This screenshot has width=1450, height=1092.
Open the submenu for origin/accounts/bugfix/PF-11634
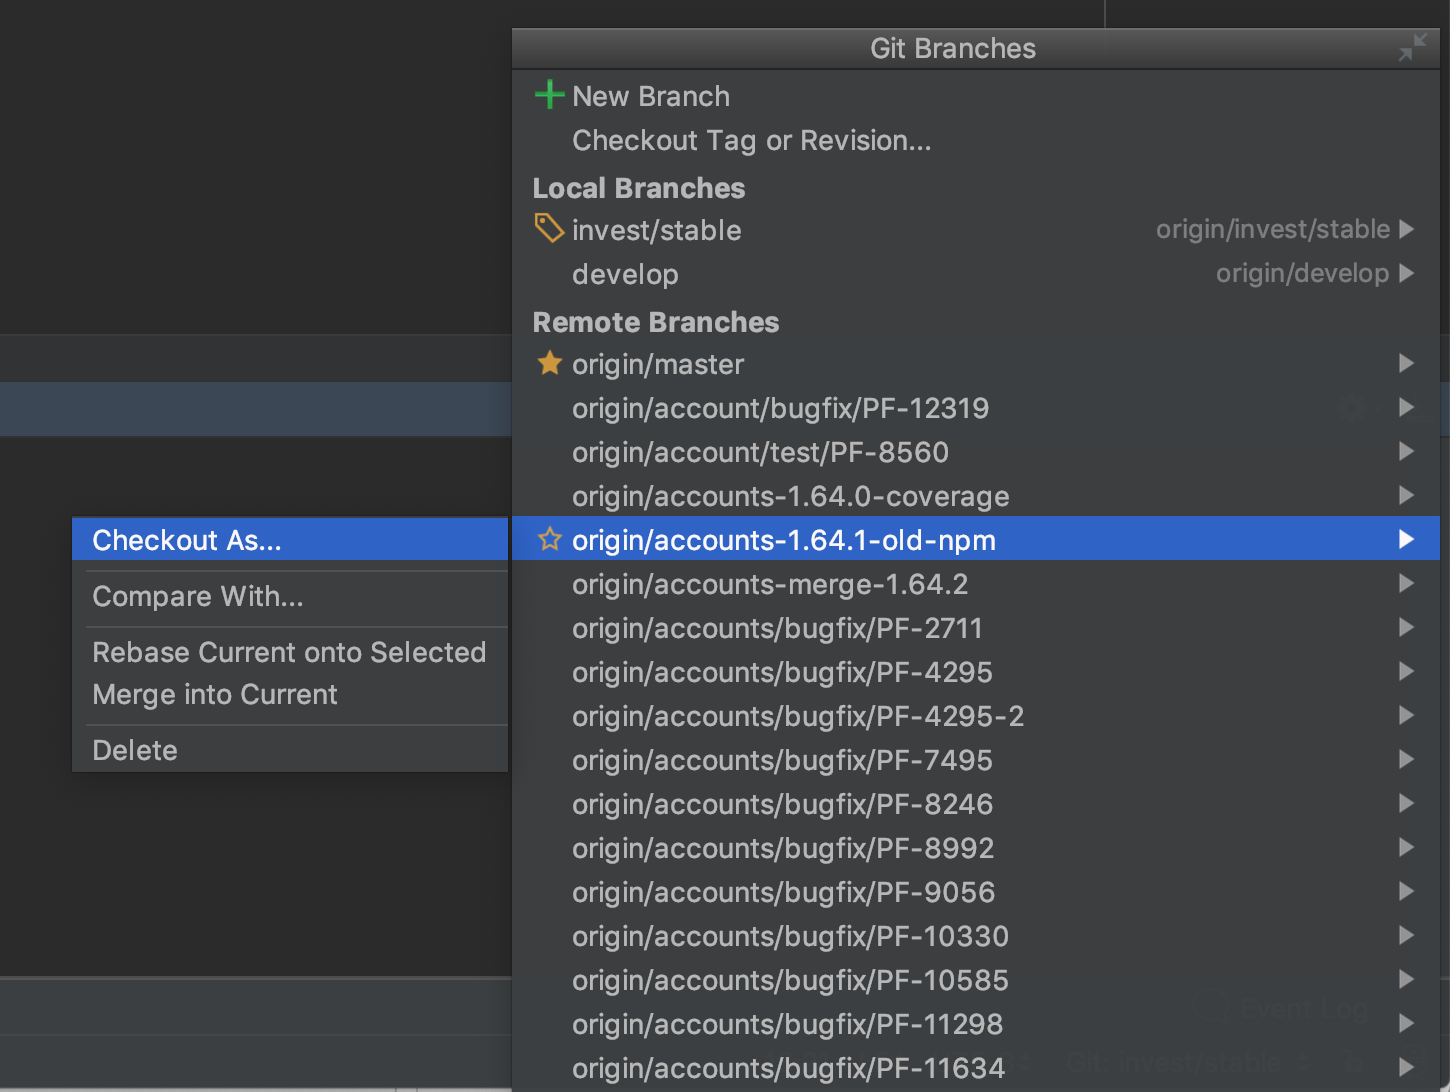coord(1406,1067)
